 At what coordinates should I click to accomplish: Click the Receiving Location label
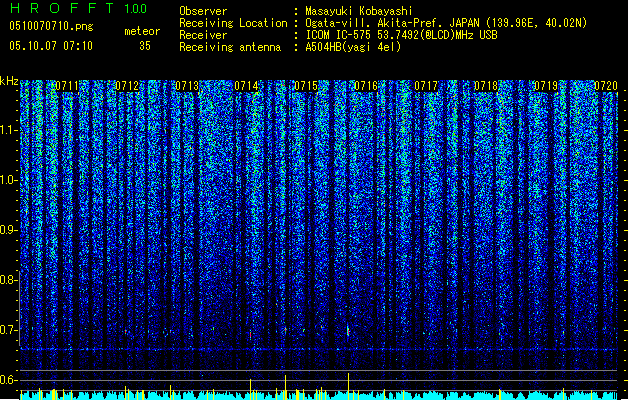click(x=233, y=23)
